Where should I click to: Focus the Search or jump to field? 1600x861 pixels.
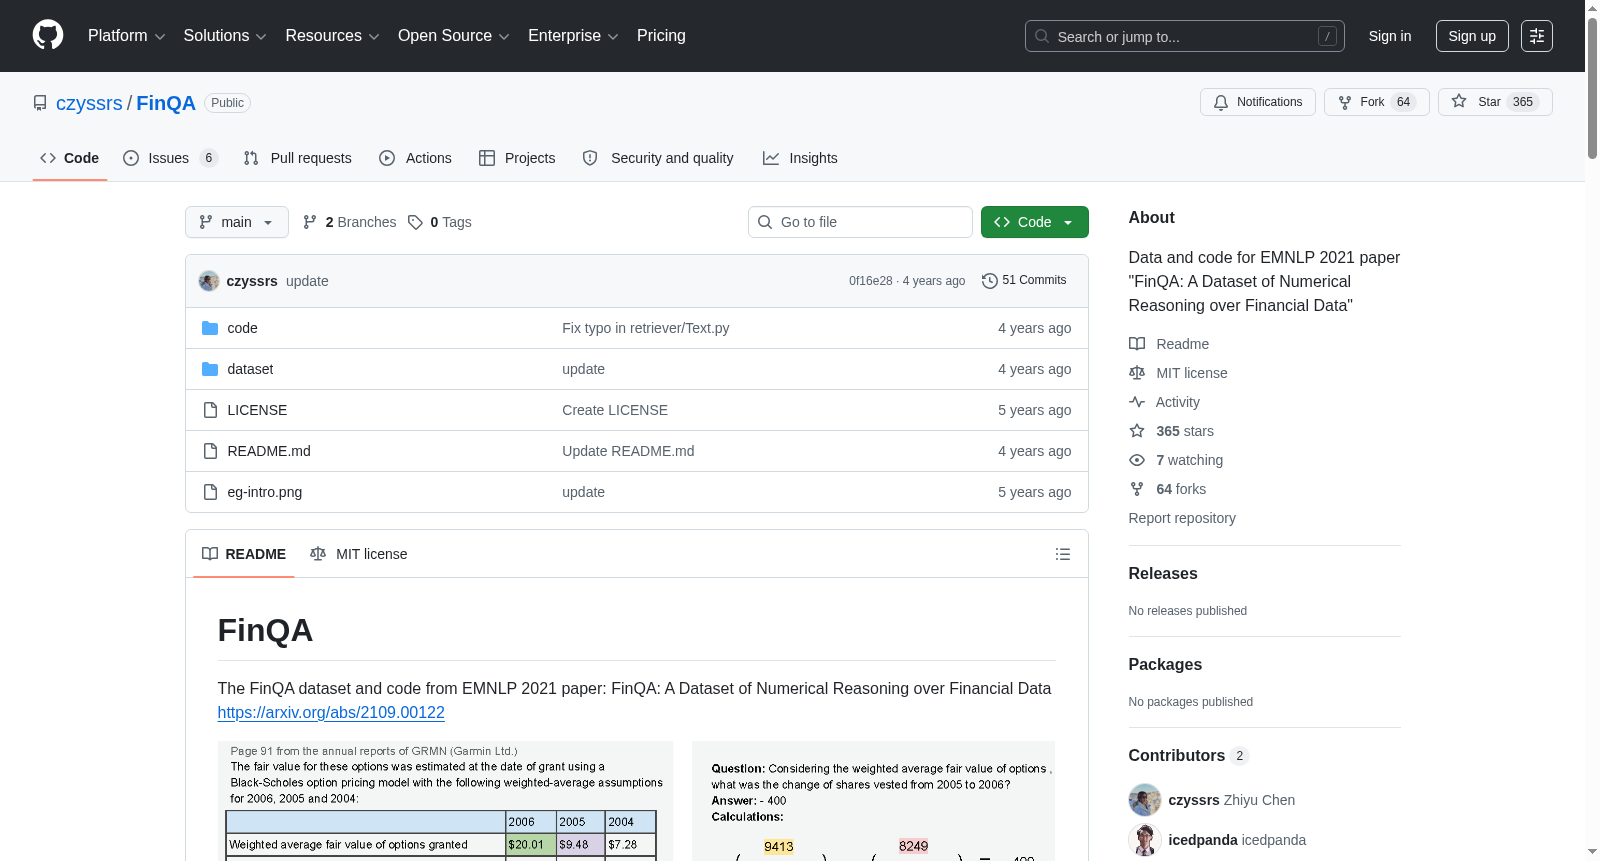1184,36
